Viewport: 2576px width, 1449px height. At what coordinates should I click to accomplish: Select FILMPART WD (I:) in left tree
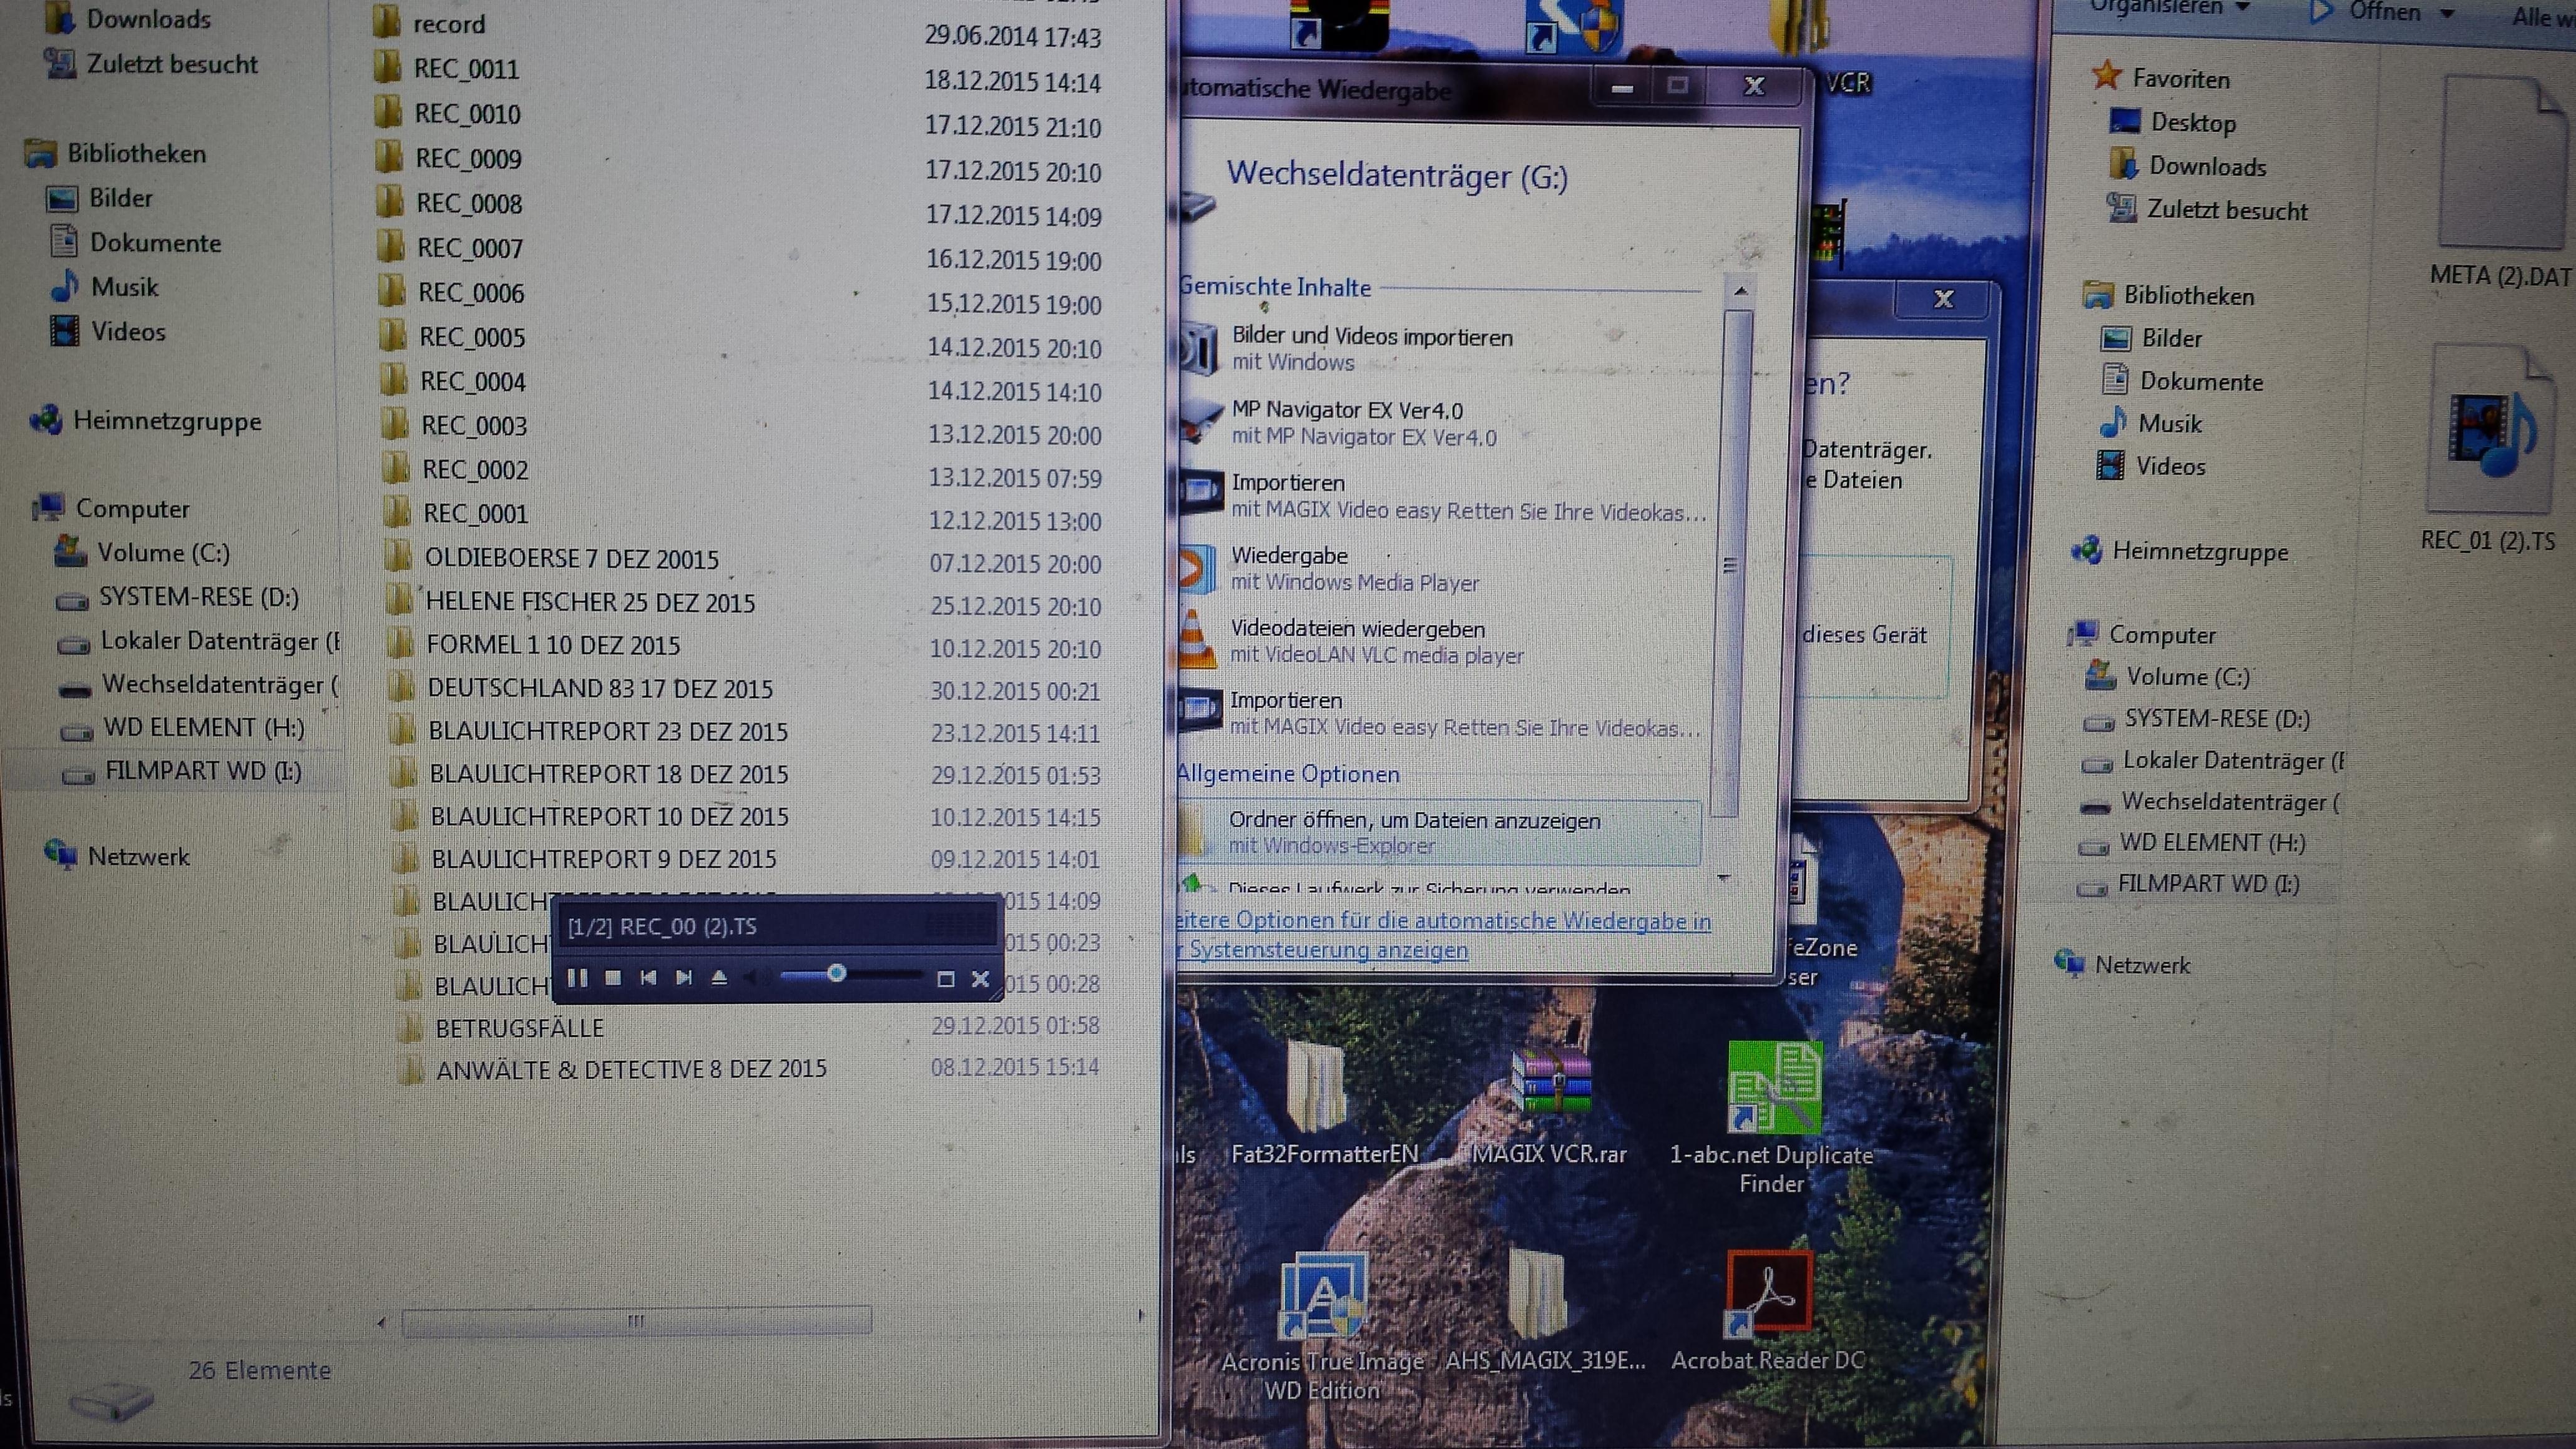202,771
